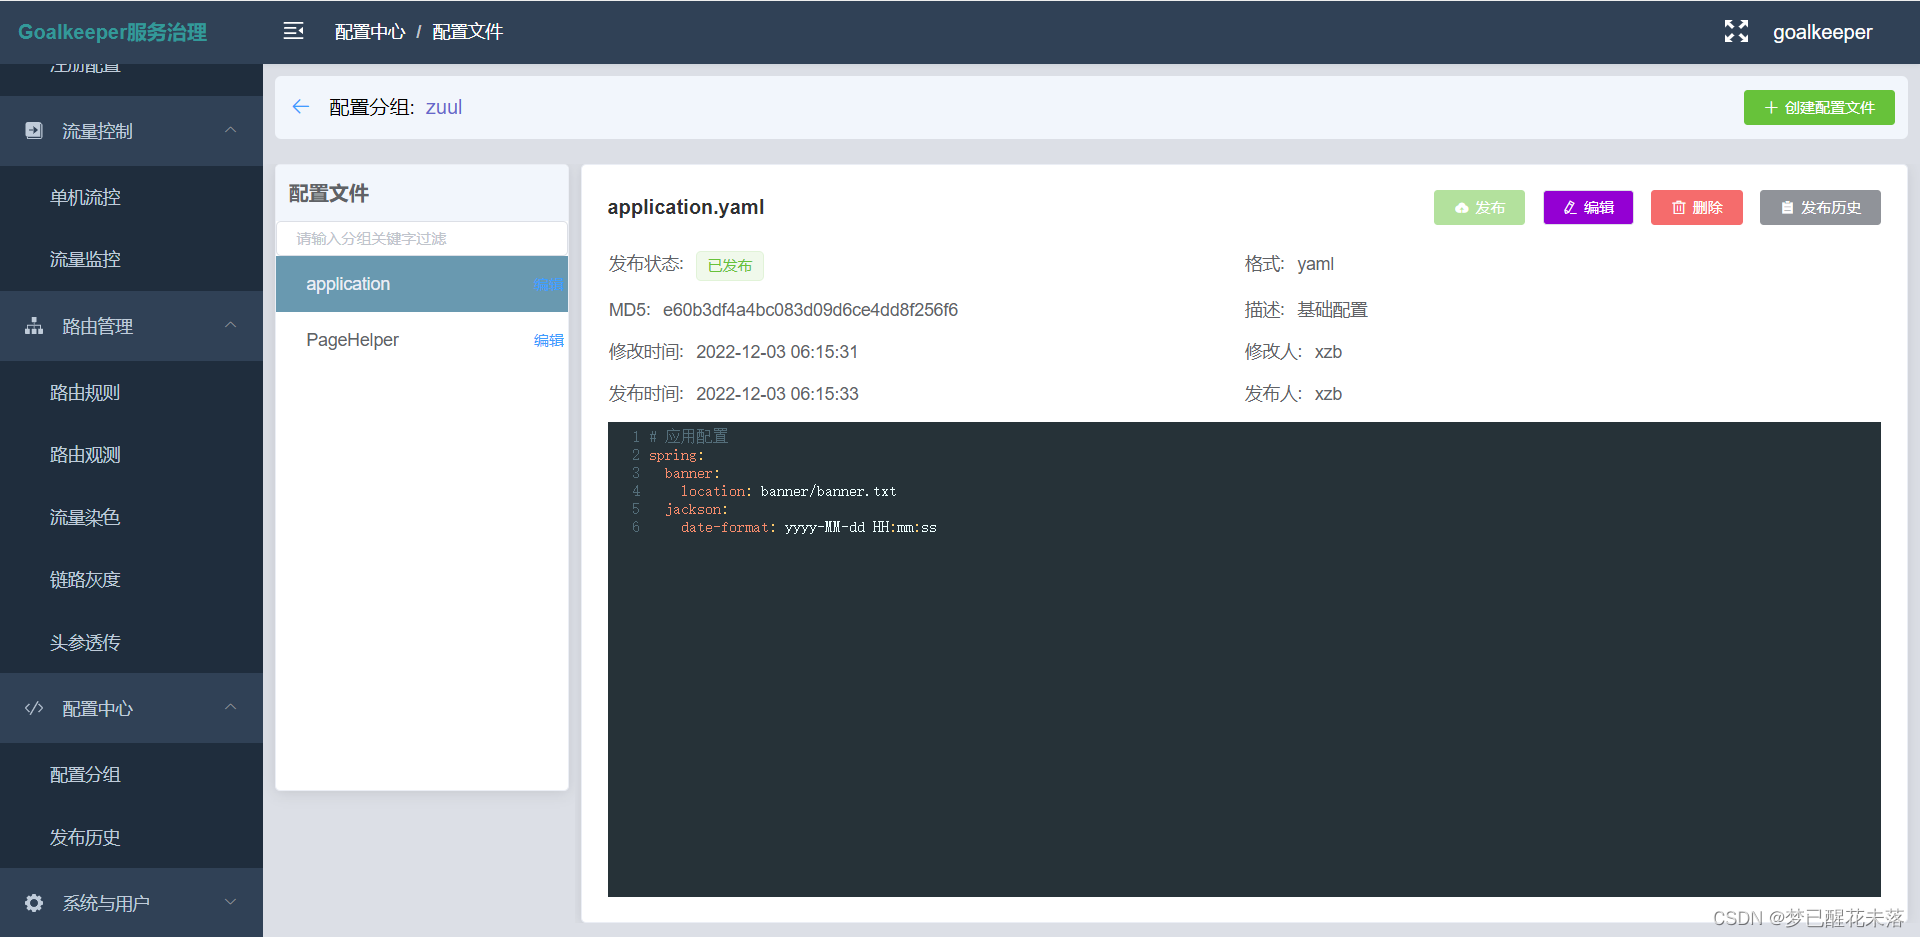Open 头参透传 menu item
Screen dimensions: 1920x937
[x=131, y=642]
